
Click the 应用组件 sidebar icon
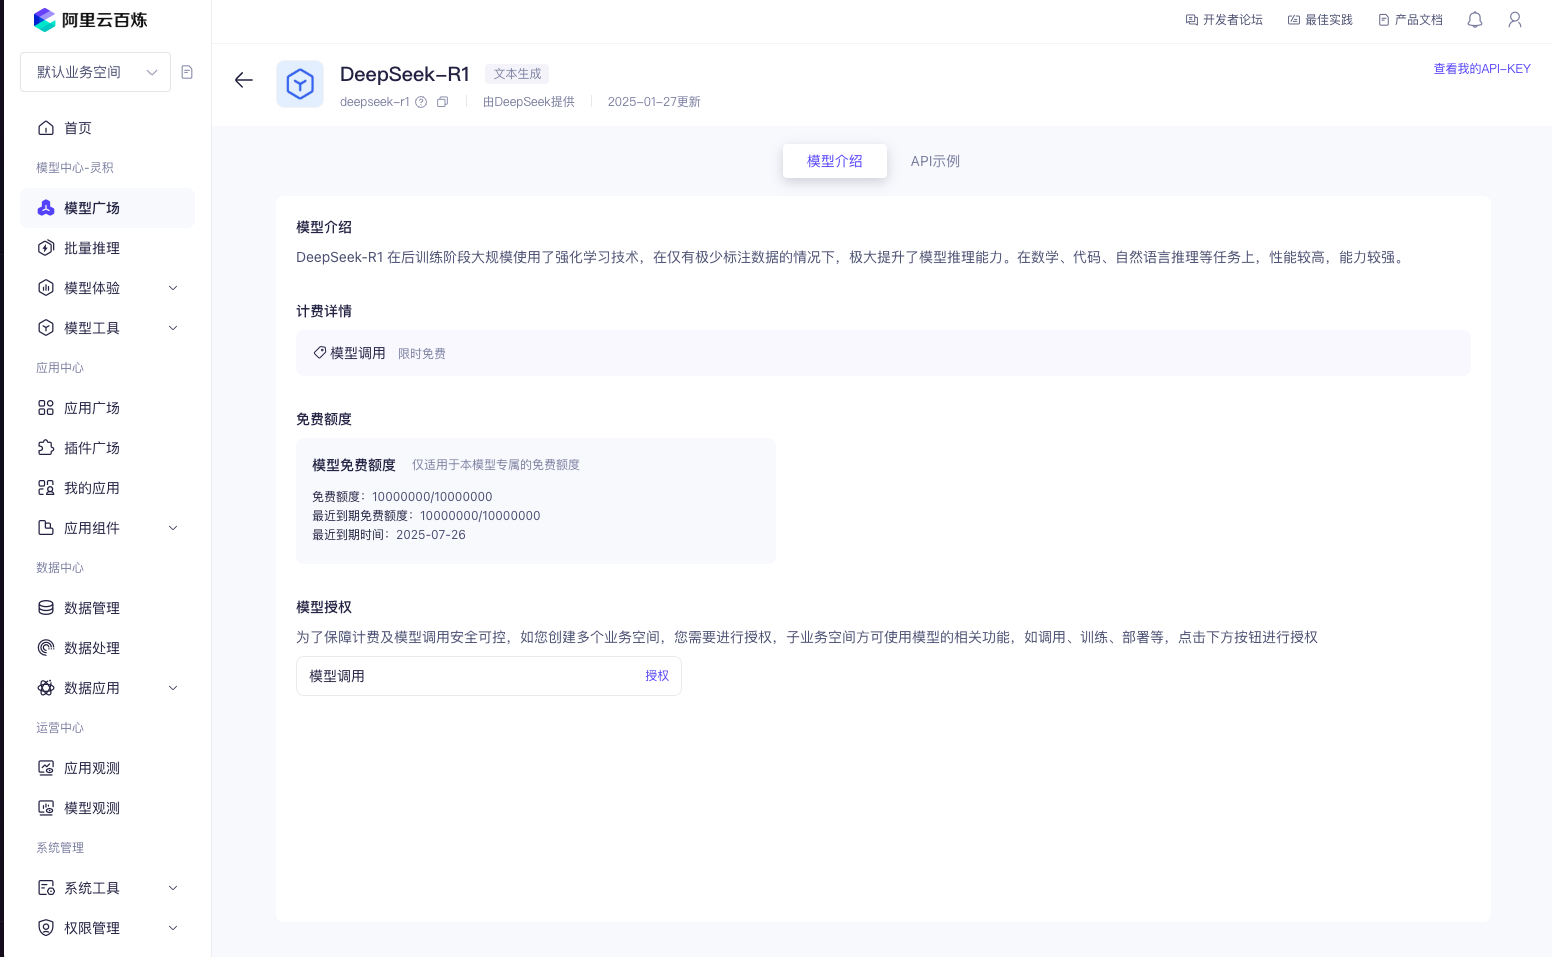pyautogui.click(x=46, y=528)
